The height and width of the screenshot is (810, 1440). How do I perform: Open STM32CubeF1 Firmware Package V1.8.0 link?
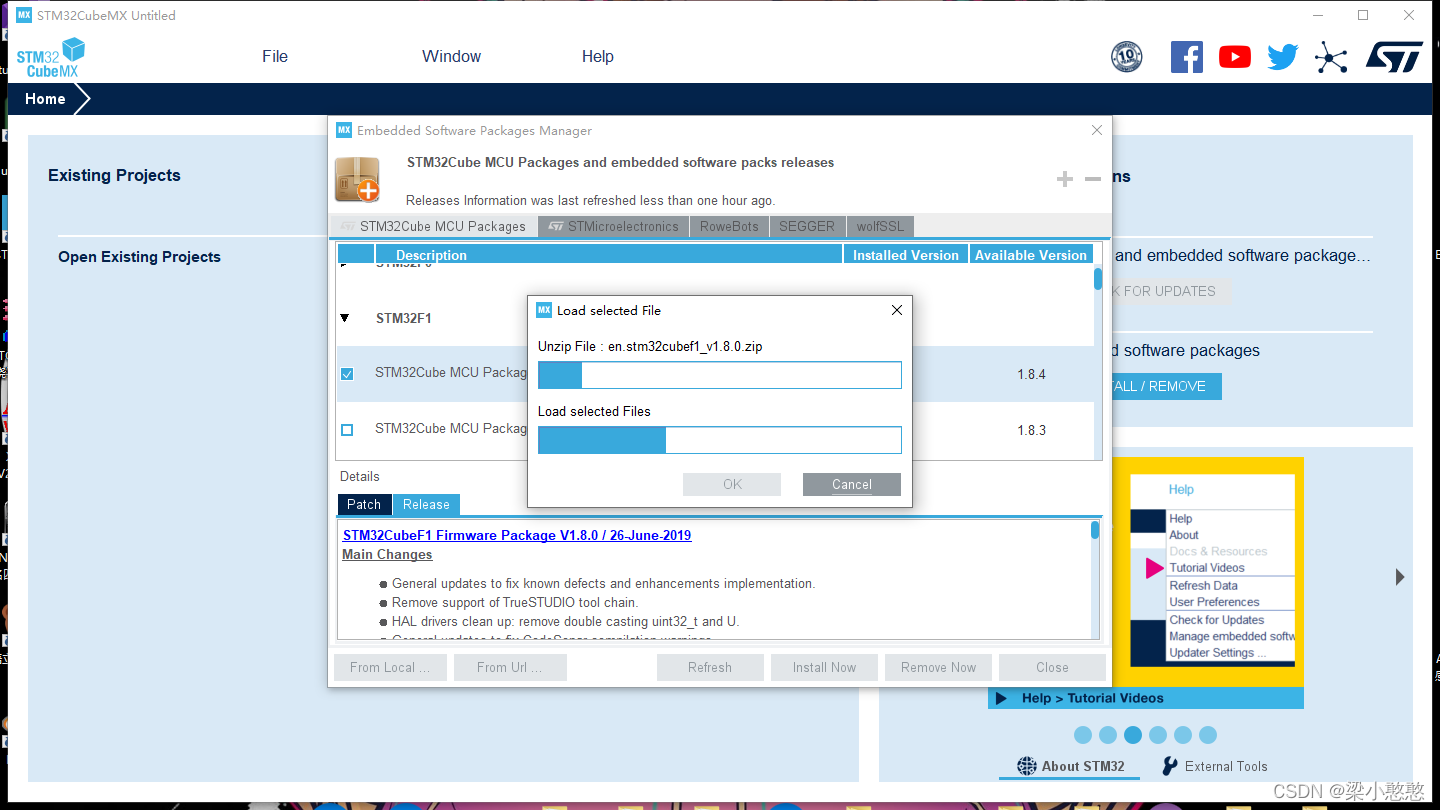pyautogui.click(x=517, y=535)
